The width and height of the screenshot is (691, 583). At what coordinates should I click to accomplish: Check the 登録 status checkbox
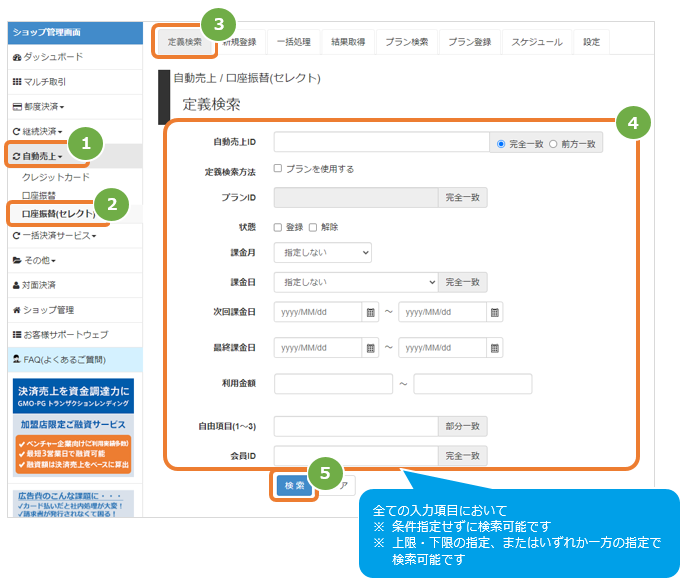(278, 227)
